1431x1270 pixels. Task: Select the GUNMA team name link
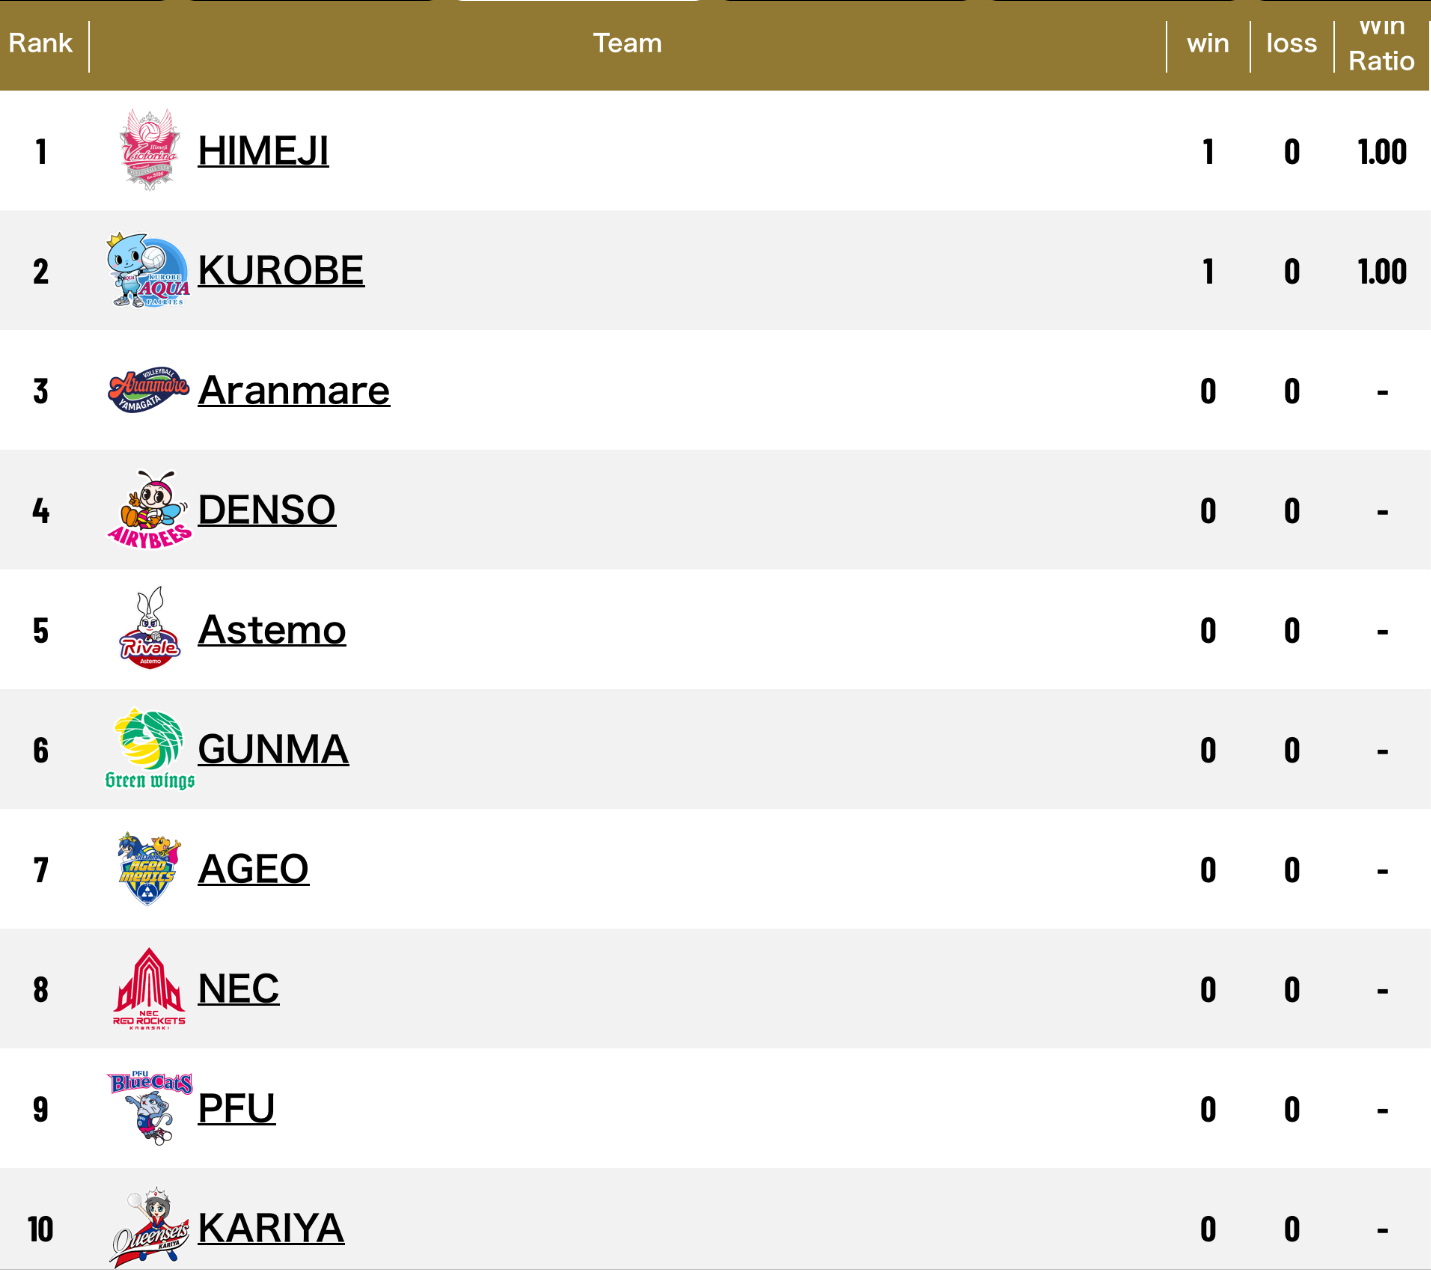(273, 749)
